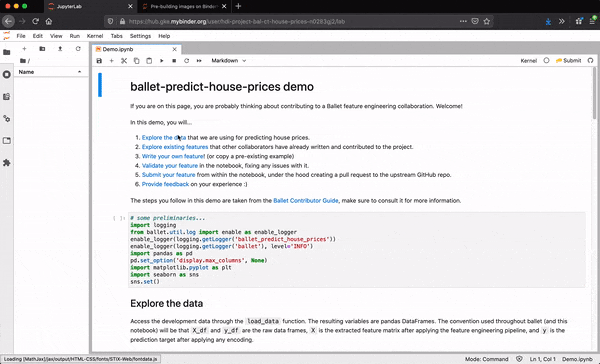This screenshot has height=364, width=600.
Task: Click into the preliminaries code cell
Action: [x=357, y=250]
